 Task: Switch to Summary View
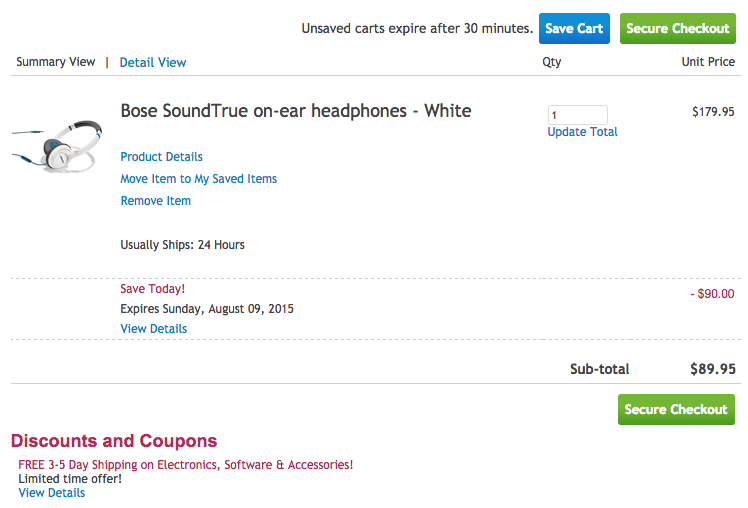[x=56, y=62]
